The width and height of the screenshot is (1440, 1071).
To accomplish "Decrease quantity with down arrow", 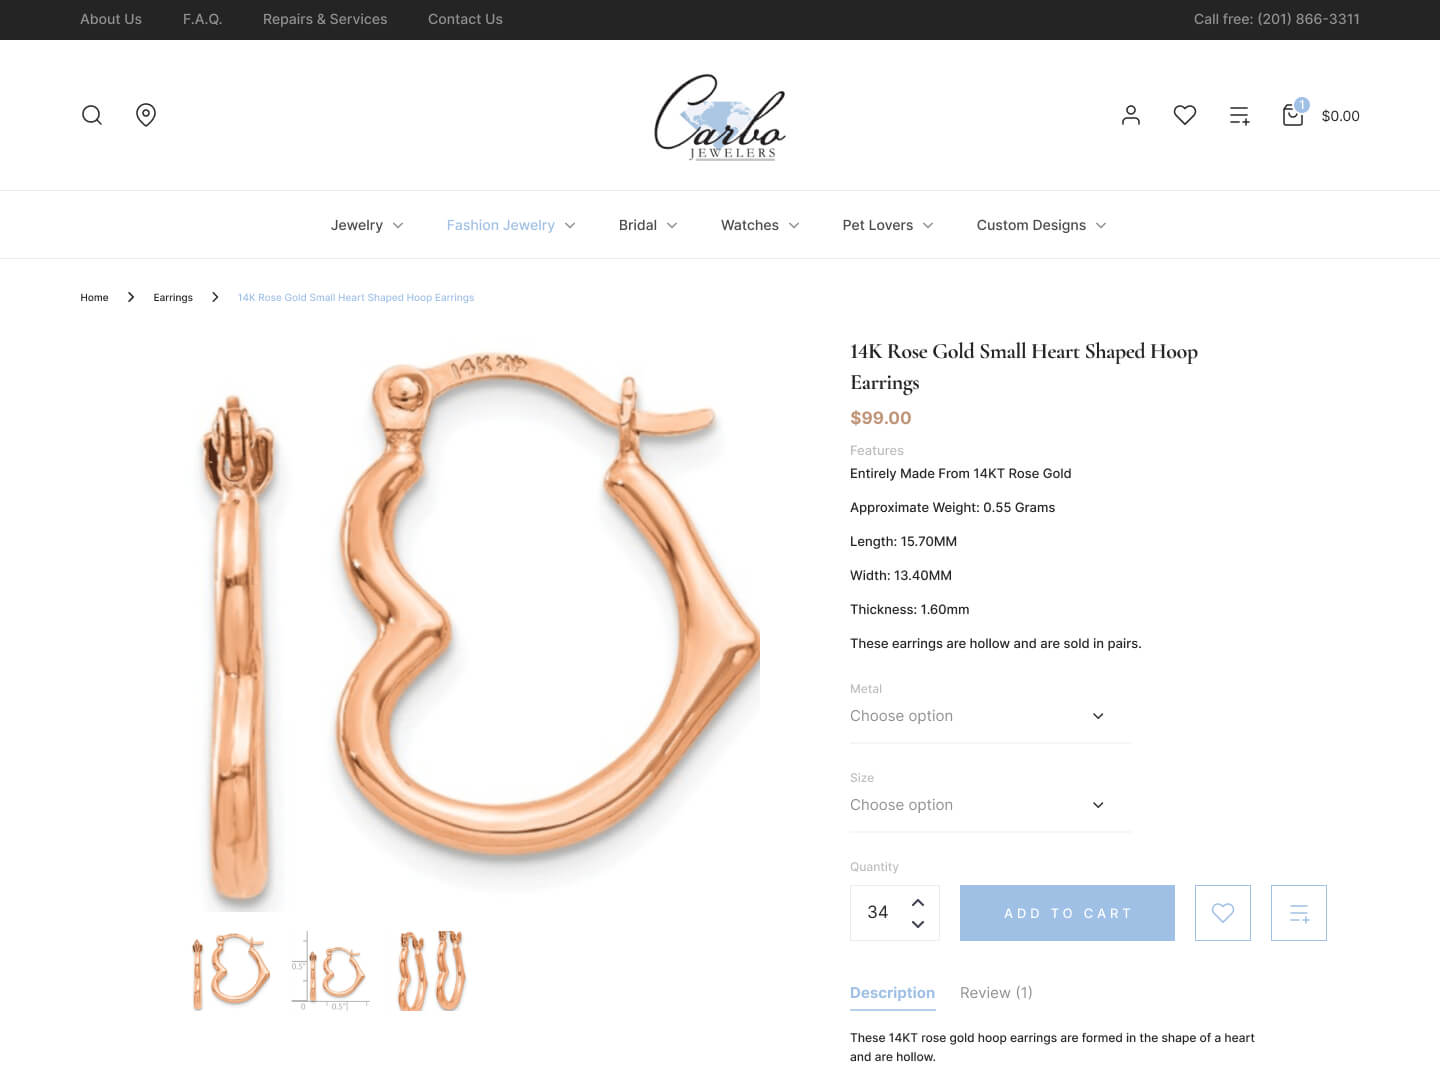I will [918, 924].
